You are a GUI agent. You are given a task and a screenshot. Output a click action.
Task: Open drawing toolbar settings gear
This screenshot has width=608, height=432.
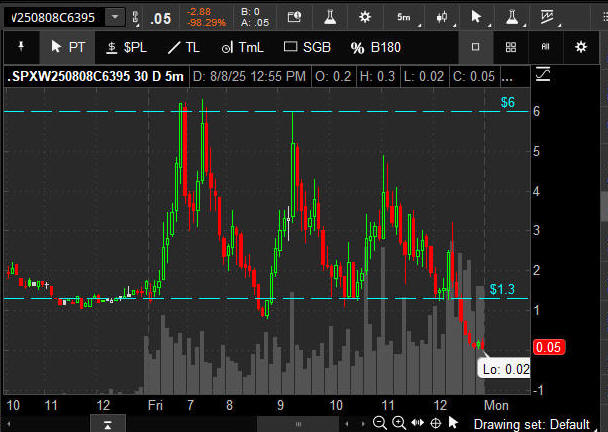[x=581, y=47]
